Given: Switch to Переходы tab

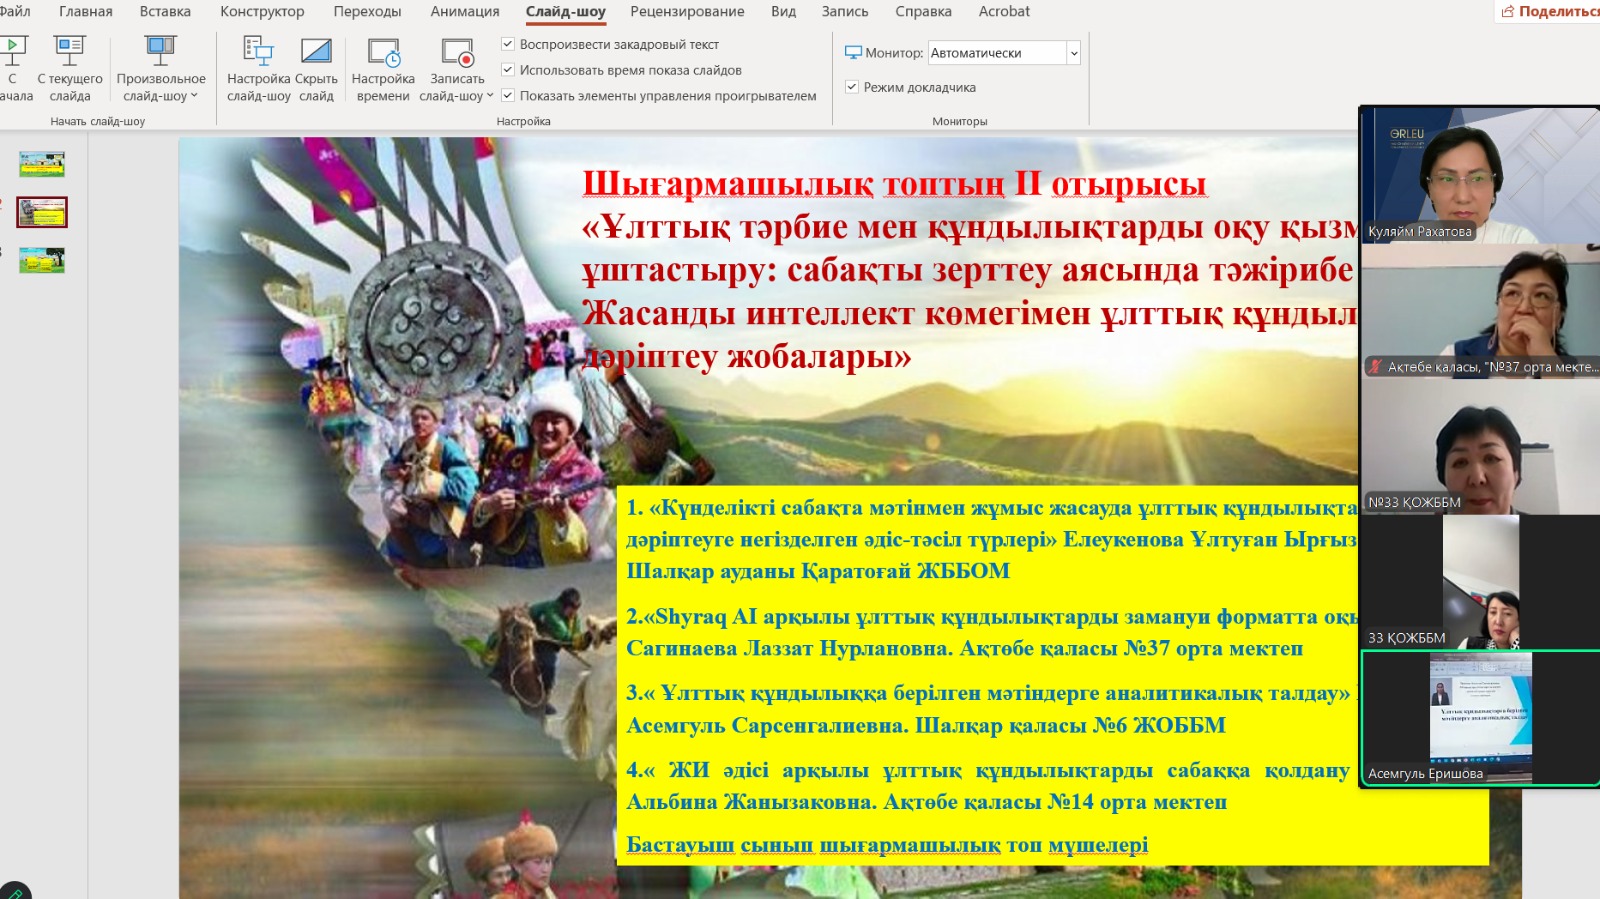Looking at the screenshot, I should [x=367, y=12].
